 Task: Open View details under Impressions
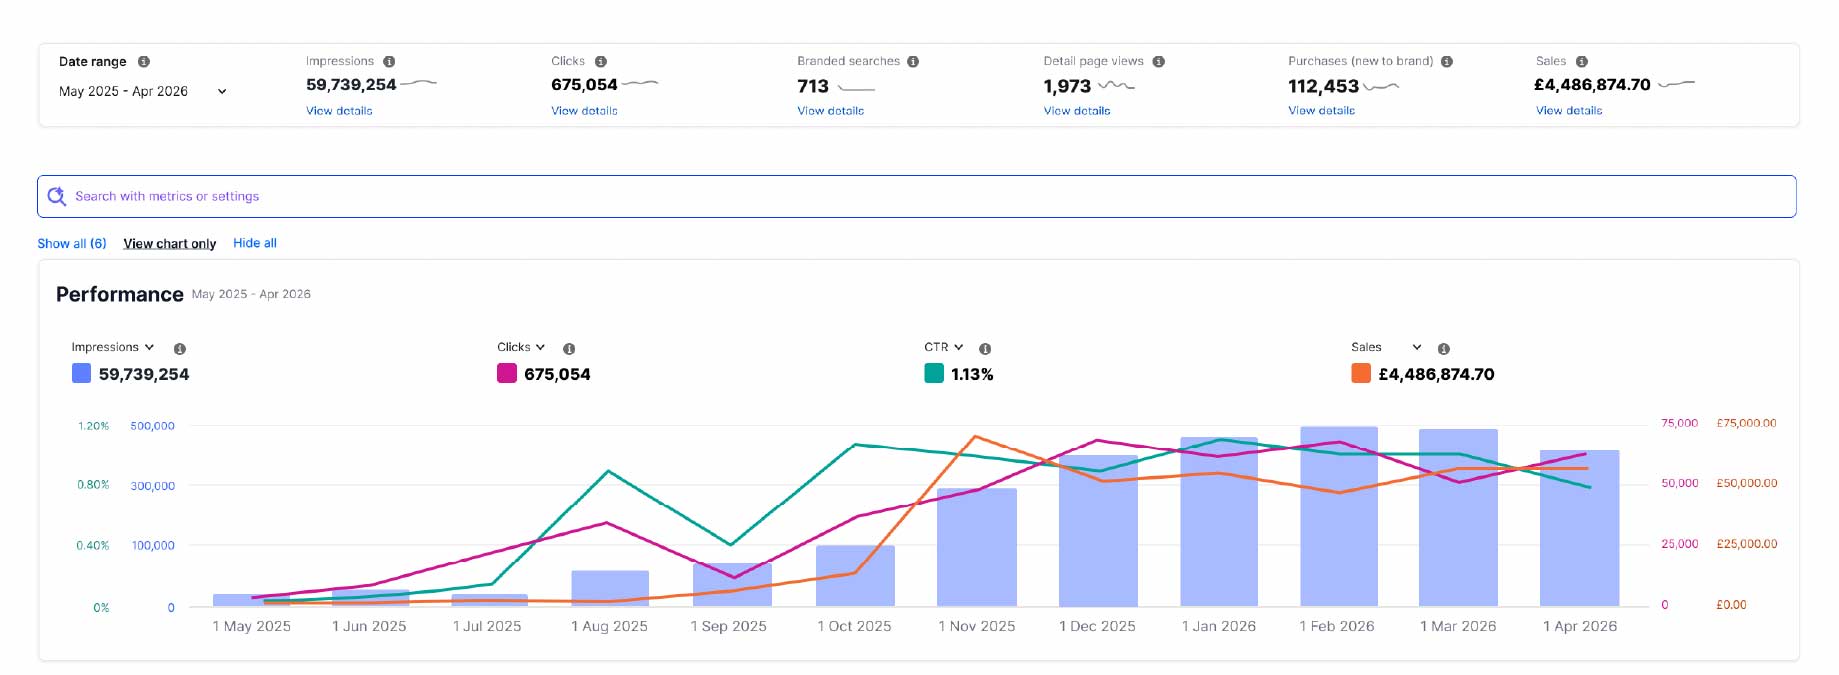click(339, 111)
